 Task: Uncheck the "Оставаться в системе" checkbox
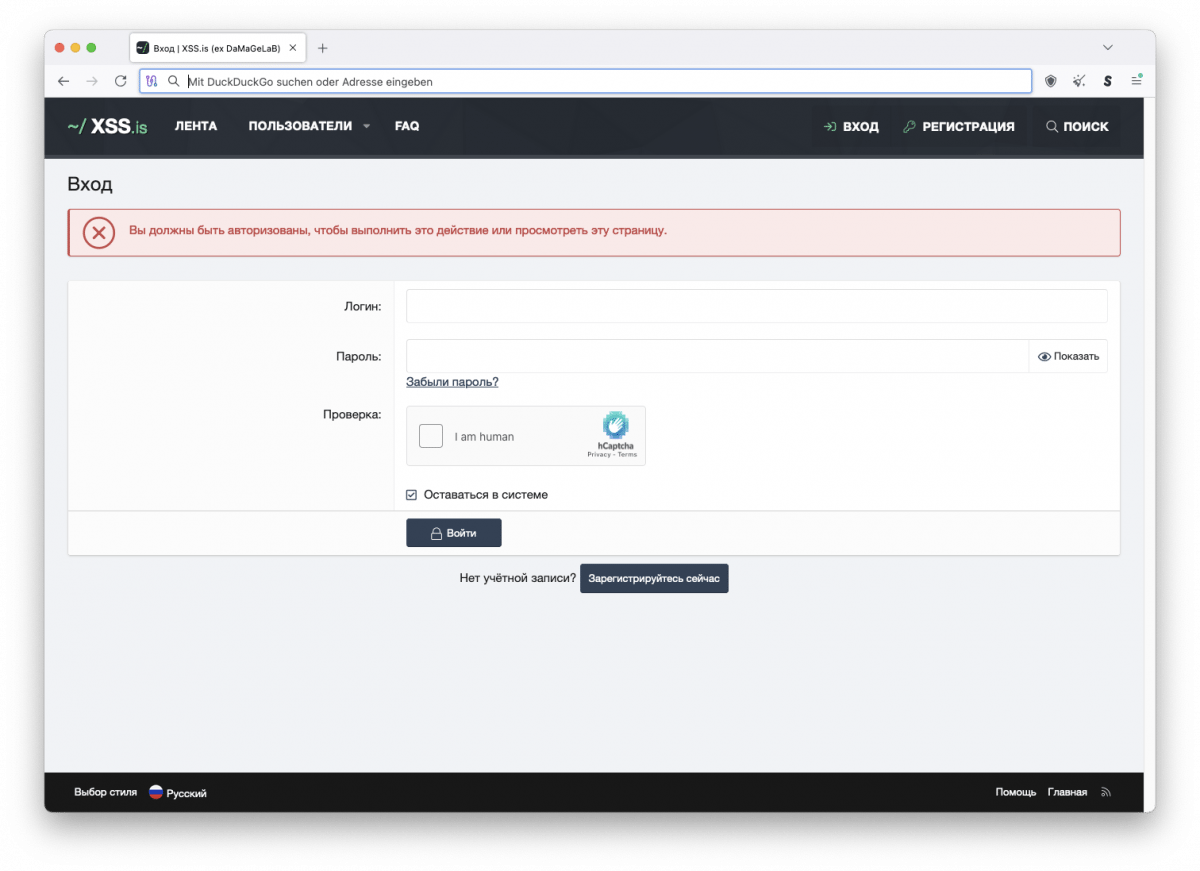pos(411,495)
